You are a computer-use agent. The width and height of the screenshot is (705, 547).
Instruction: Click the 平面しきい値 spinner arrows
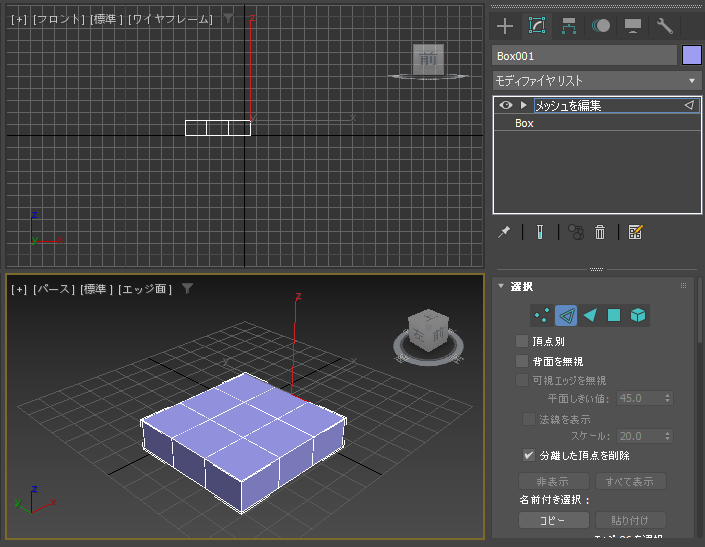coord(668,398)
